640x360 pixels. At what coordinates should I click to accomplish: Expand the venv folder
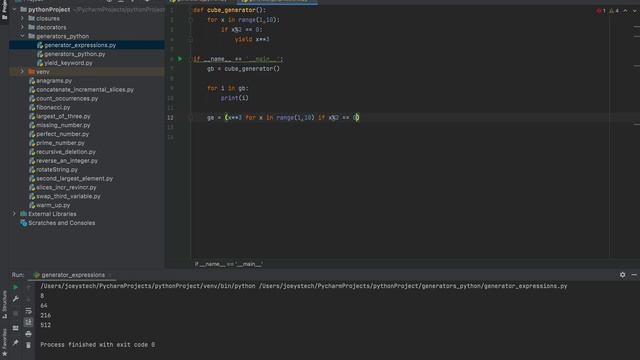22,72
